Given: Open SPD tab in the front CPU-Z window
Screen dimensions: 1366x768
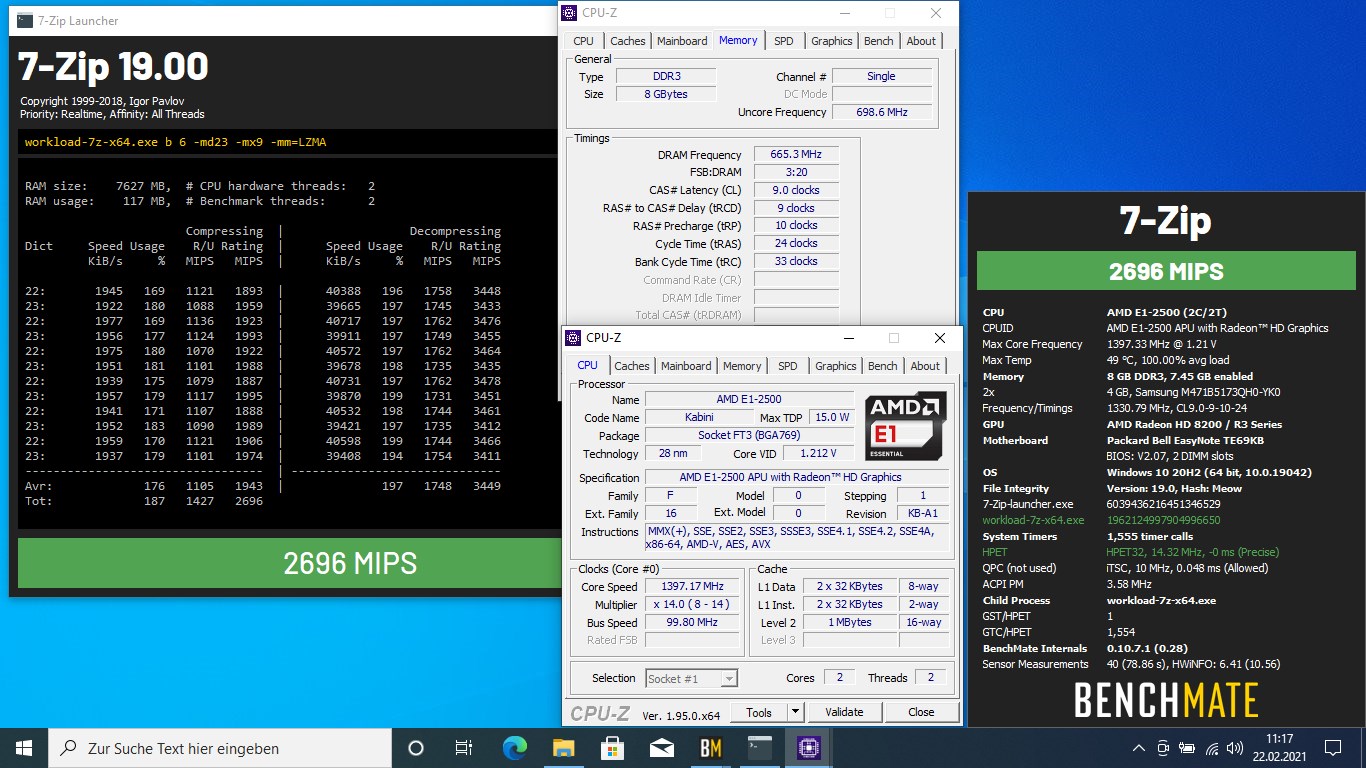Looking at the screenshot, I should pos(788,366).
